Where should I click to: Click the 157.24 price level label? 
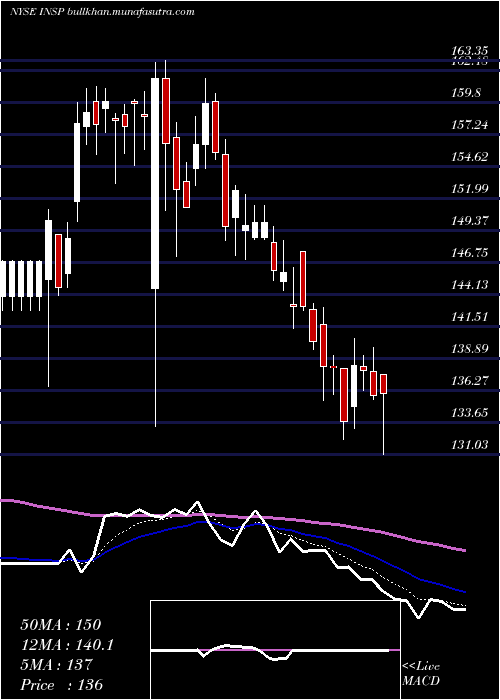[468, 125]
